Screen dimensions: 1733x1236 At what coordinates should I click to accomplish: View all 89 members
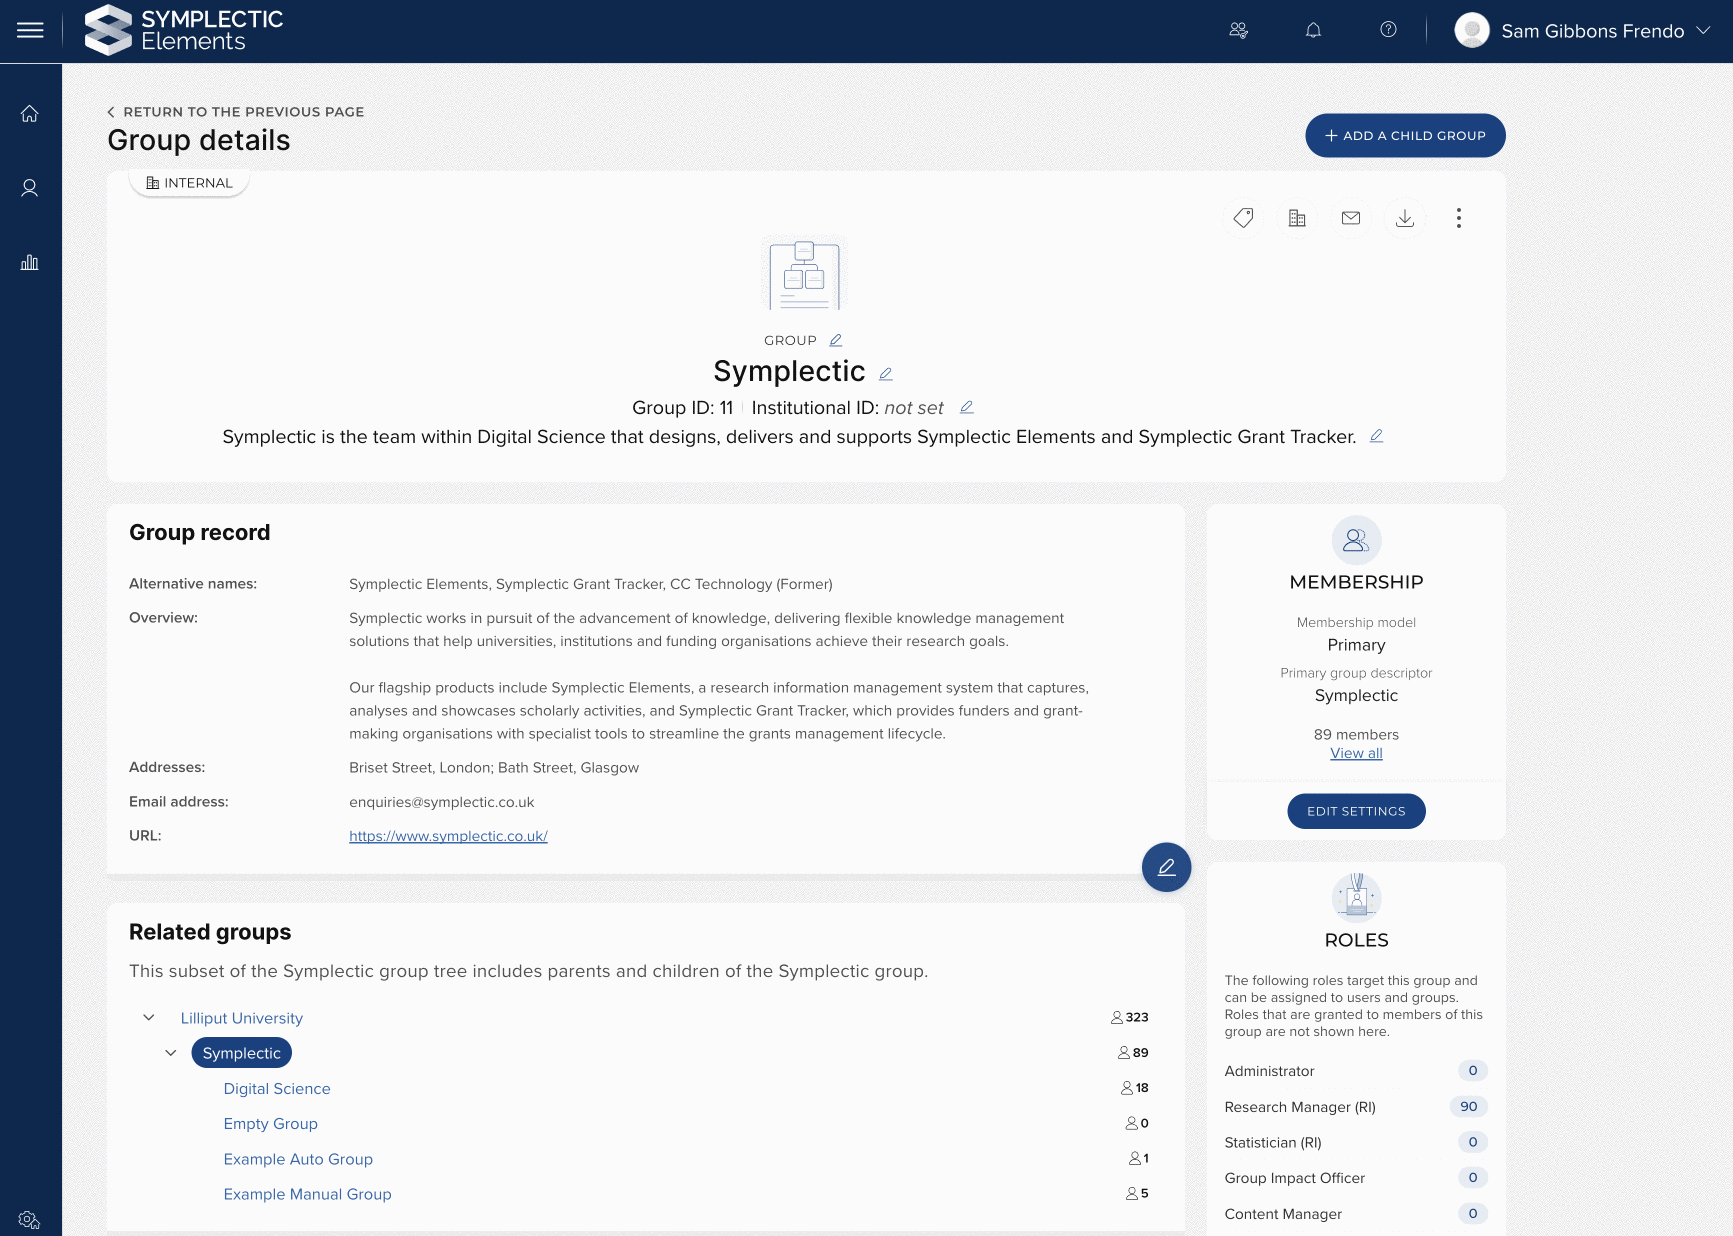[x=1356, y=753]
